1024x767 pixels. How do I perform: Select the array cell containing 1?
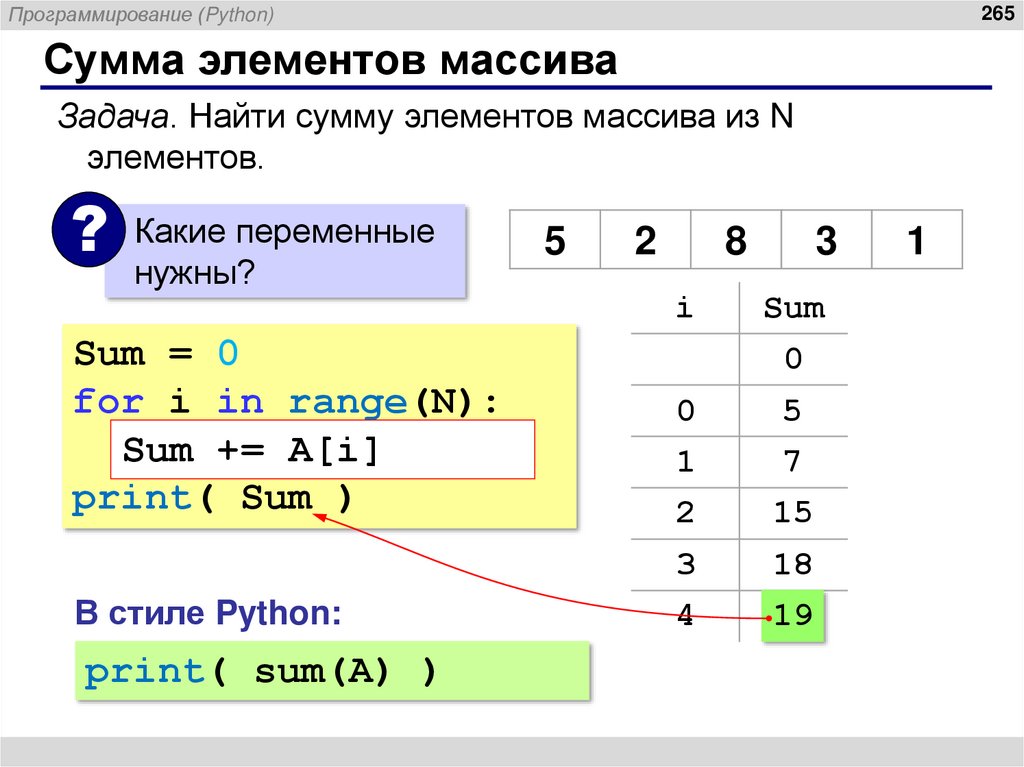point(915,240)
